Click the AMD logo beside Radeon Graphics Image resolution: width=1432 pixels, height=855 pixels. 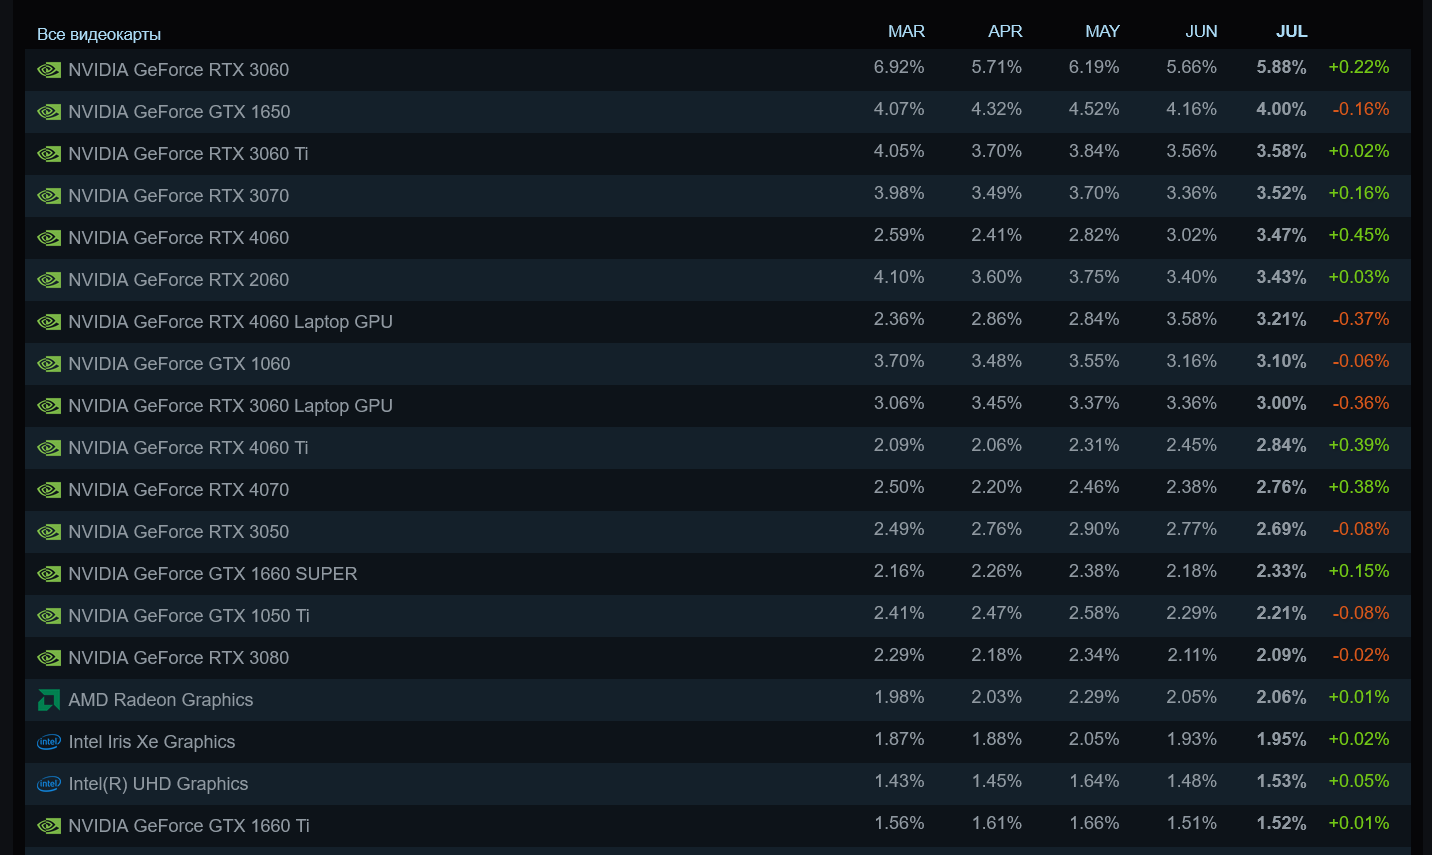pyautogui.click(x=48, y=700)
